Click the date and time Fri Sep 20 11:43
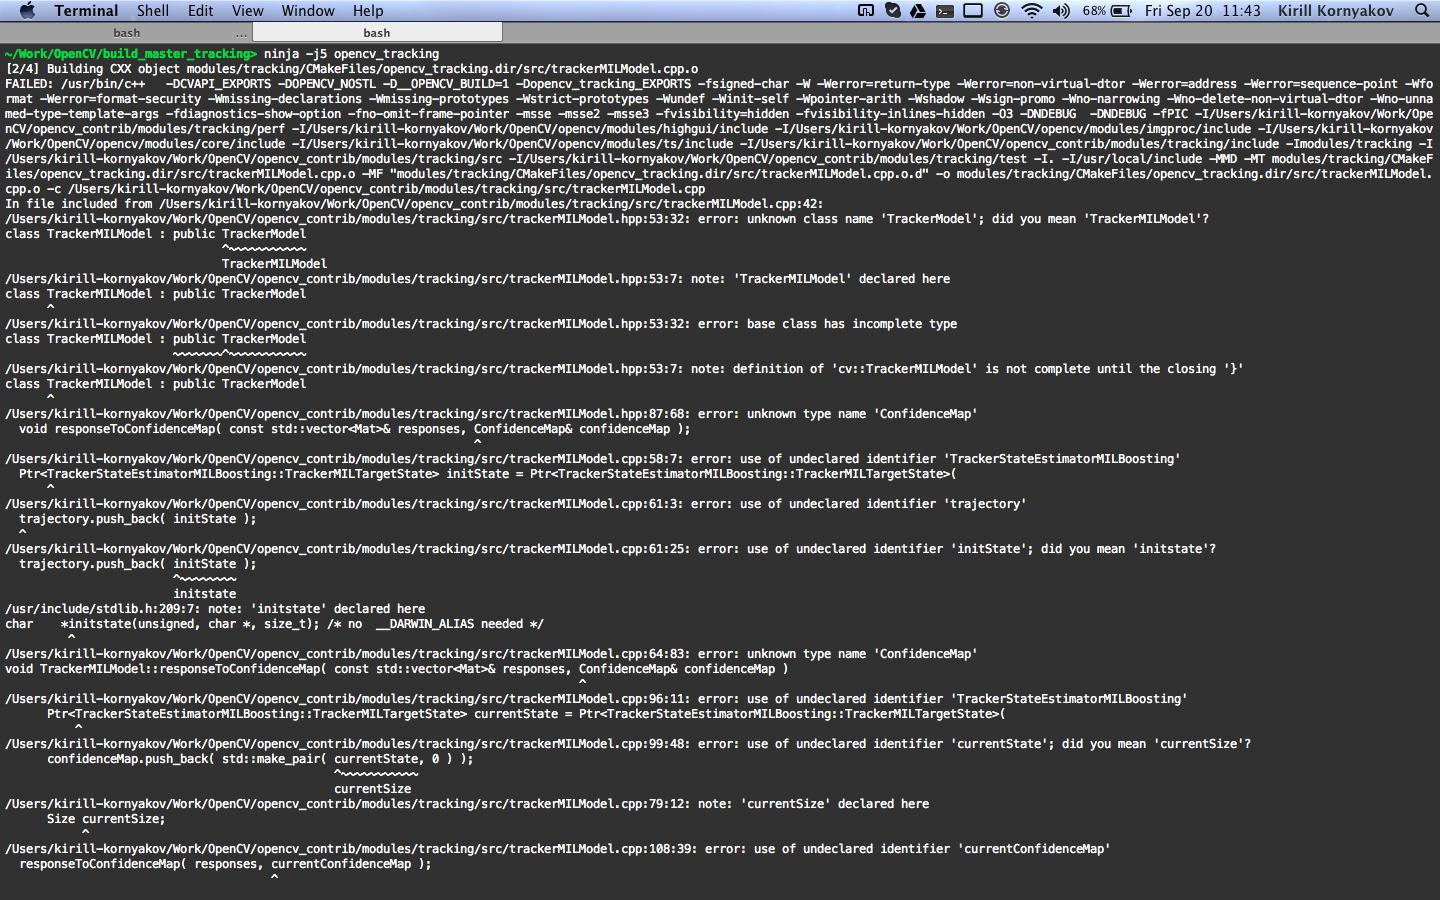Image resolution: width=1440 pixels, height=900 pixels. tap(1203, 10)
